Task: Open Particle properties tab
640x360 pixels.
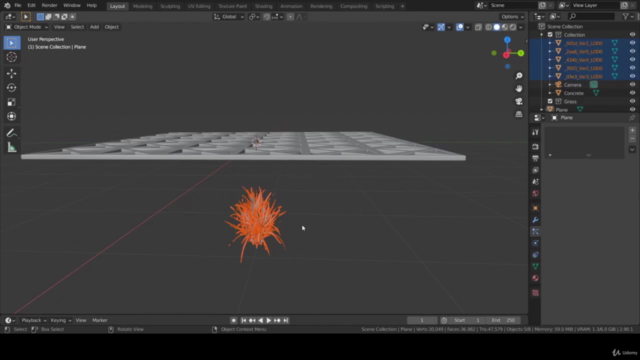Action: pyautogui.click(x=536, y=231)
